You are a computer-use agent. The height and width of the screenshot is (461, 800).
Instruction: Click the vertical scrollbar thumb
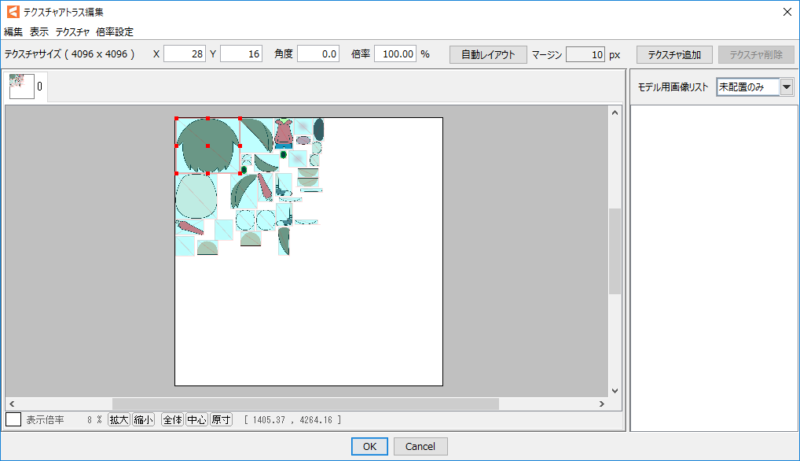tap(615, 251)
